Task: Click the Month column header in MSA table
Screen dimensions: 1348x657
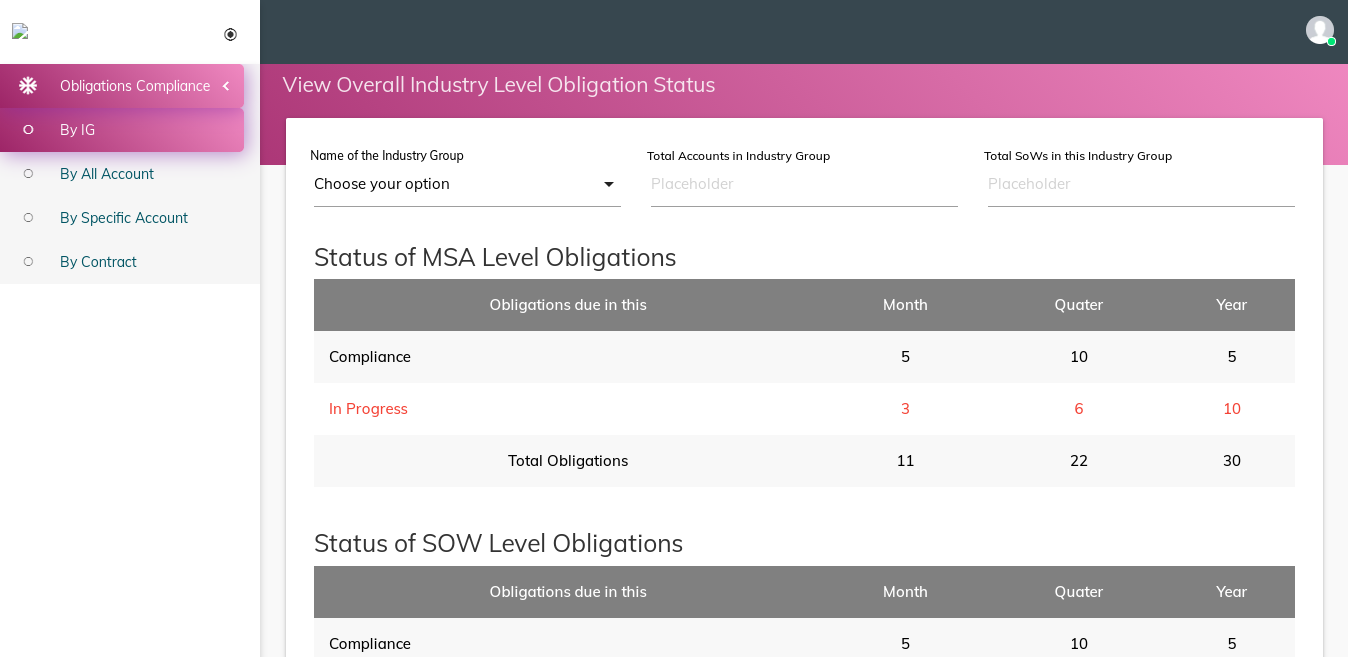Action: 905,305
